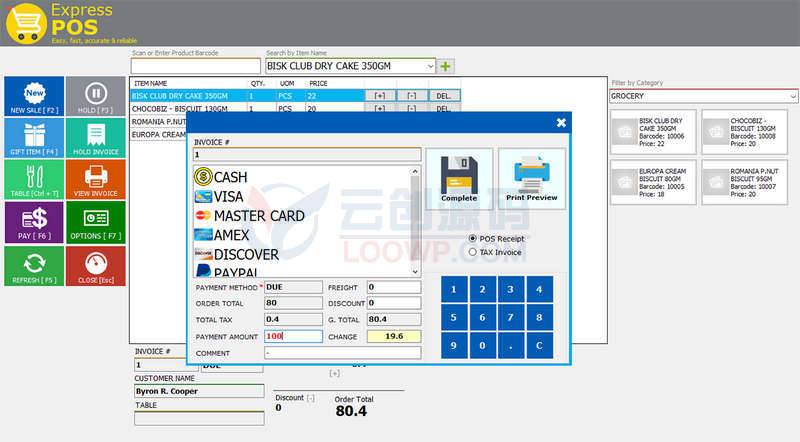Click keypad number 0
The height and width of the screenshot is (442, 800).
[x=482, y=346]
